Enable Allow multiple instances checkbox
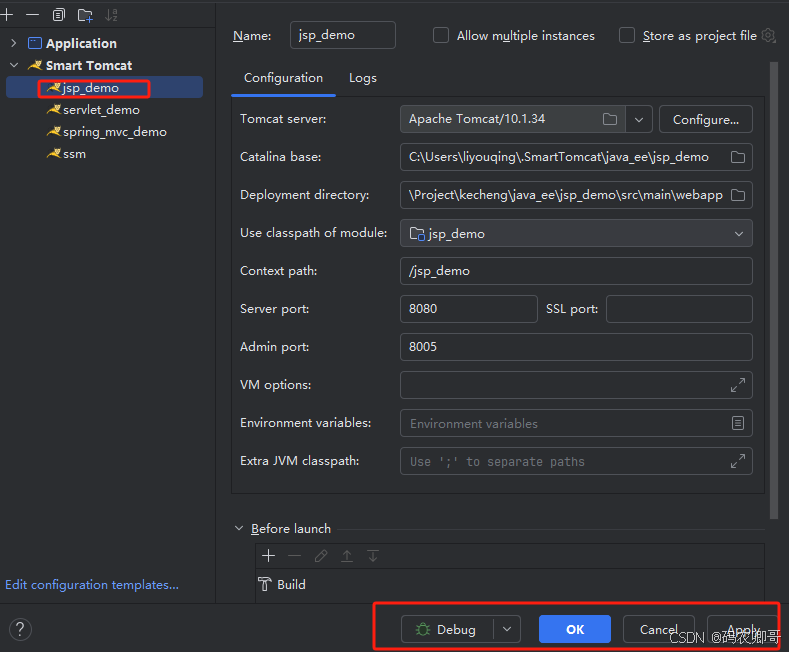This screenshot has width=789, height=652. point(441,35)
